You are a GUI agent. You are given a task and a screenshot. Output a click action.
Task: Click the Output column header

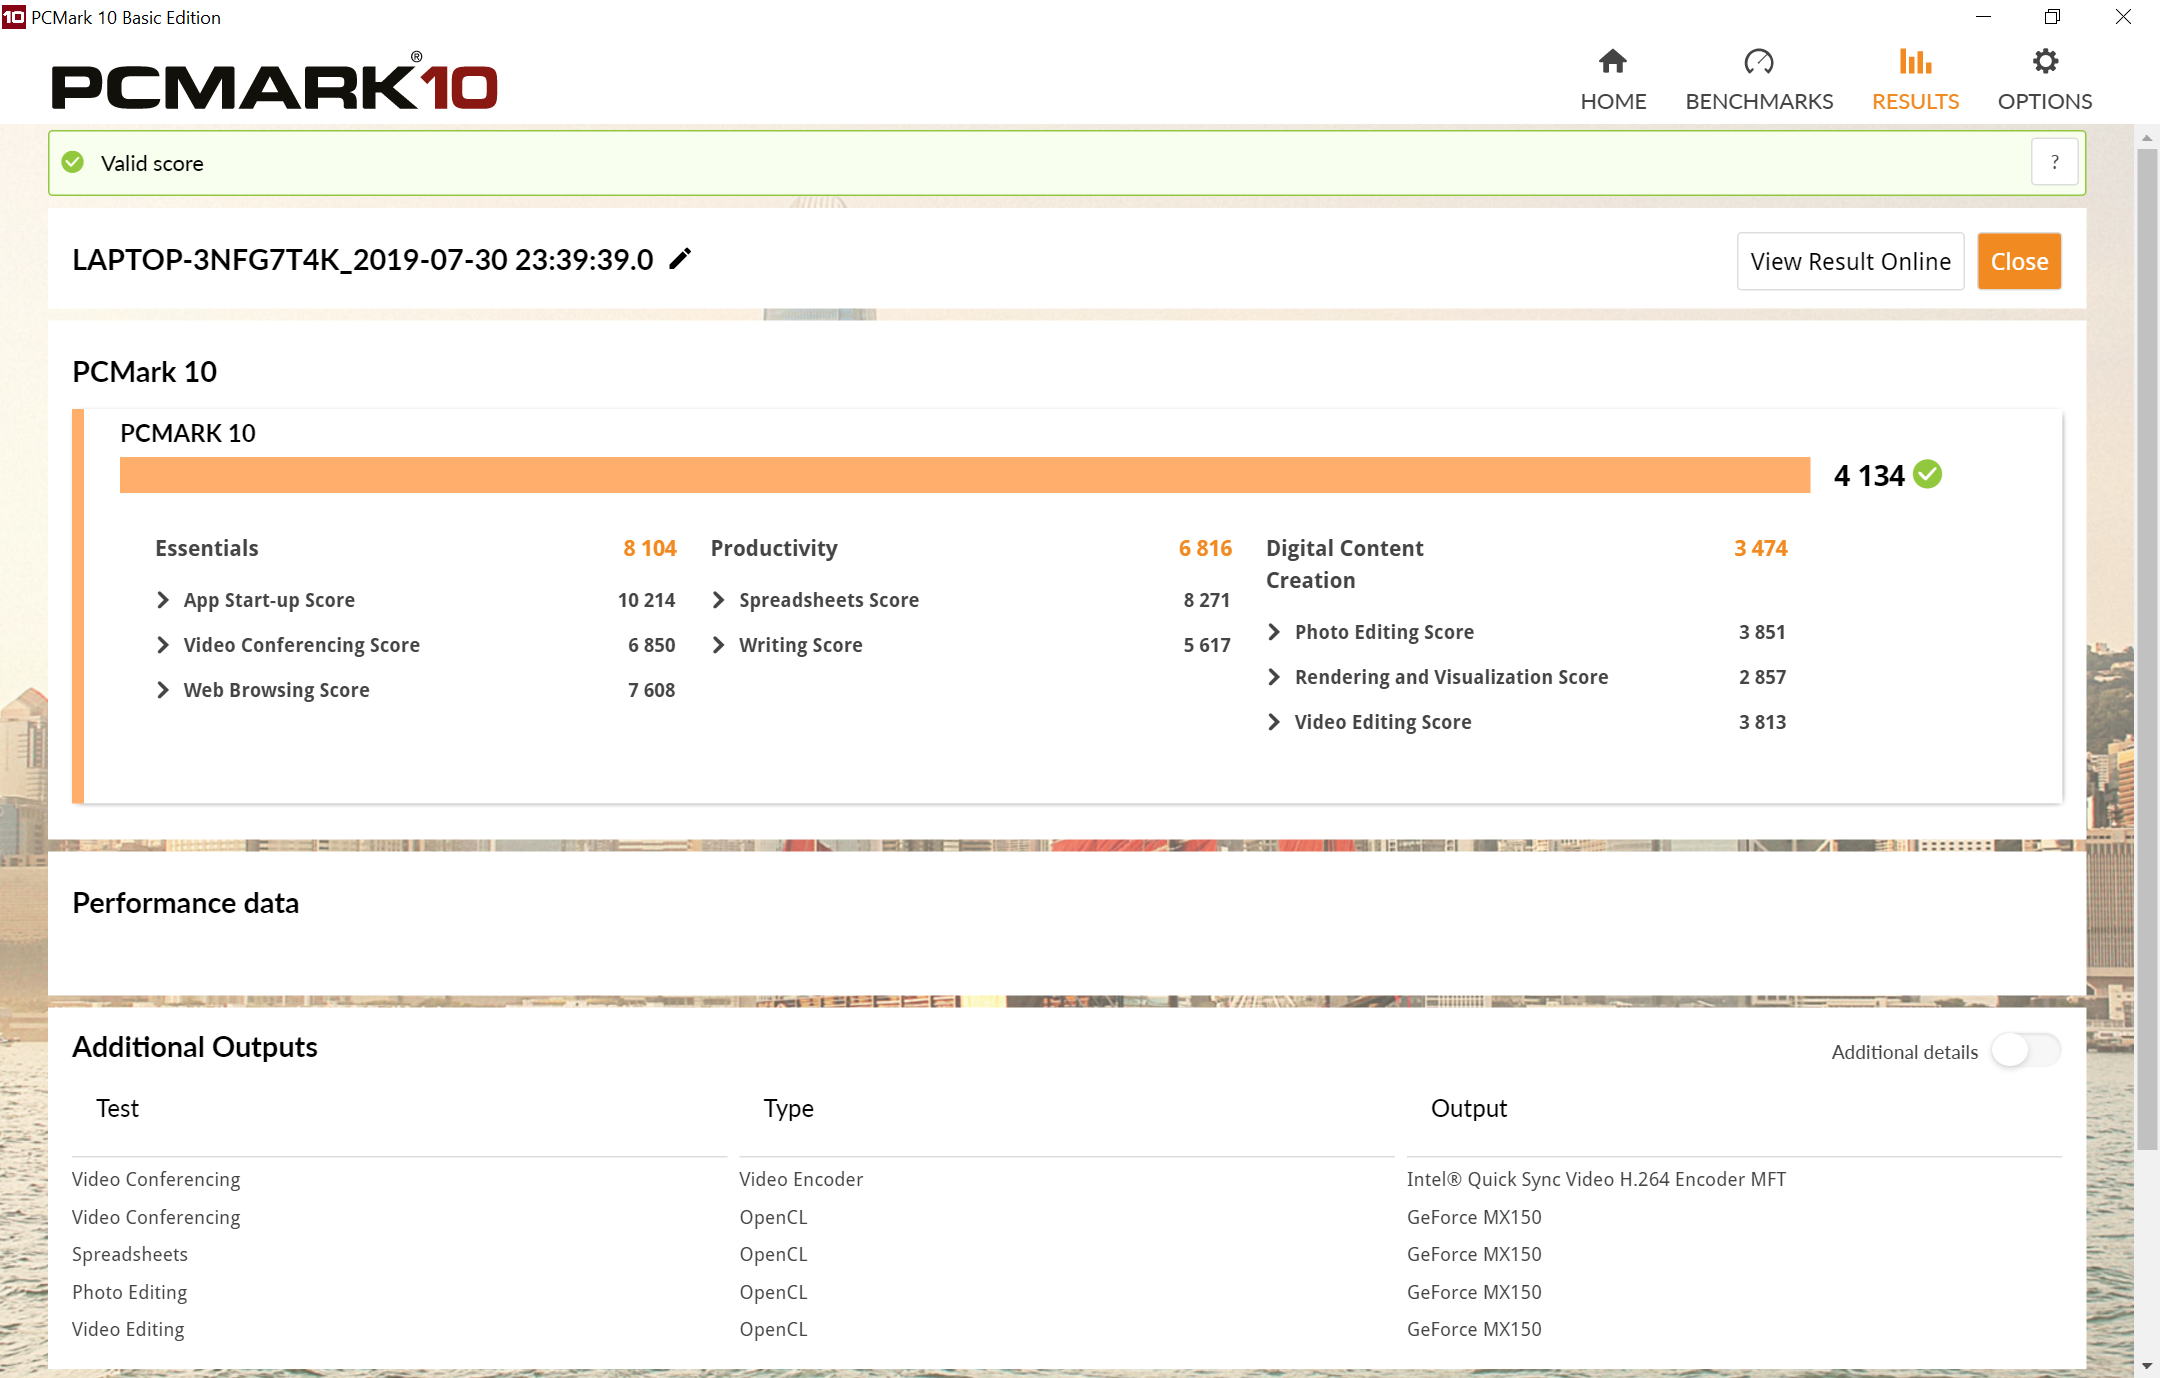[x=1469, y=1108]
